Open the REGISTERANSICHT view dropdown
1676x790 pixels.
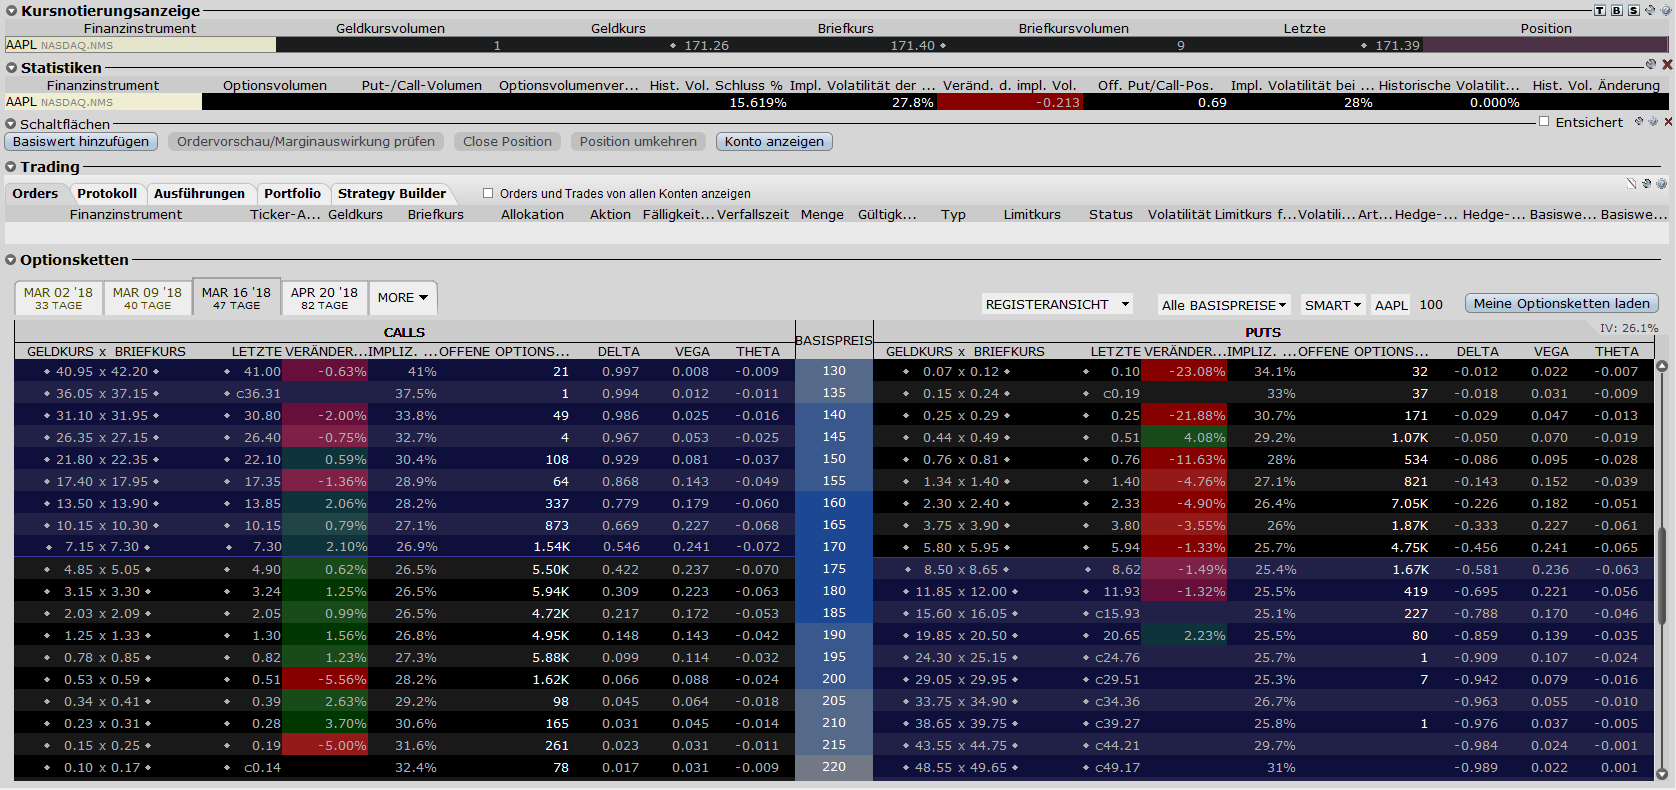1057,305
